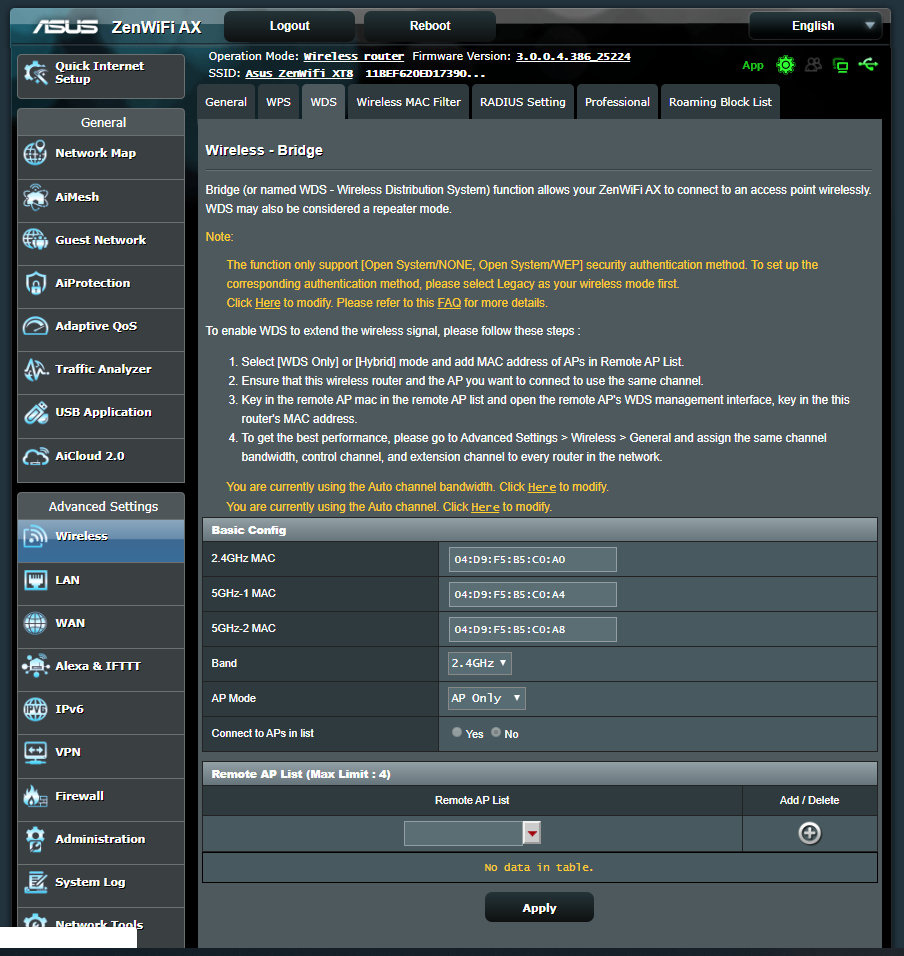
Task: Click the green App link
Action: click(753, 65)
